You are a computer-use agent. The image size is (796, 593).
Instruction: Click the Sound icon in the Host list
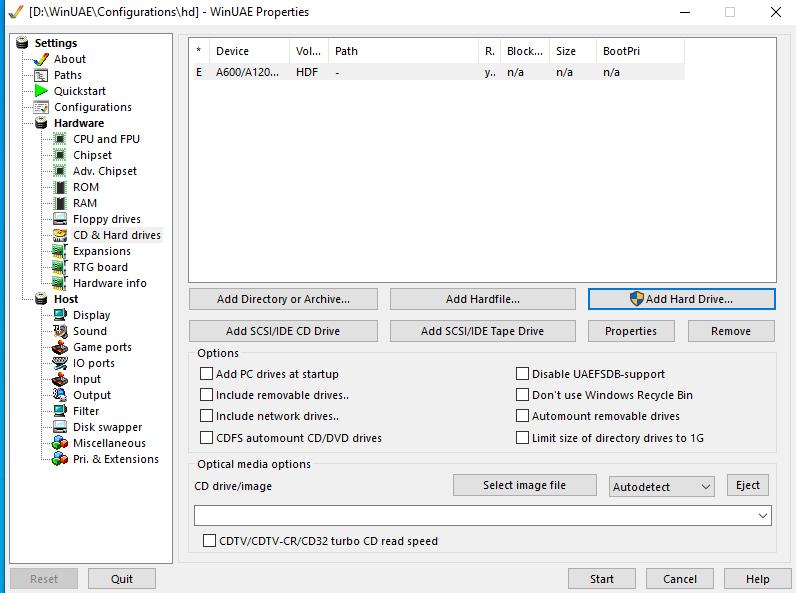(x=60, y=332)
